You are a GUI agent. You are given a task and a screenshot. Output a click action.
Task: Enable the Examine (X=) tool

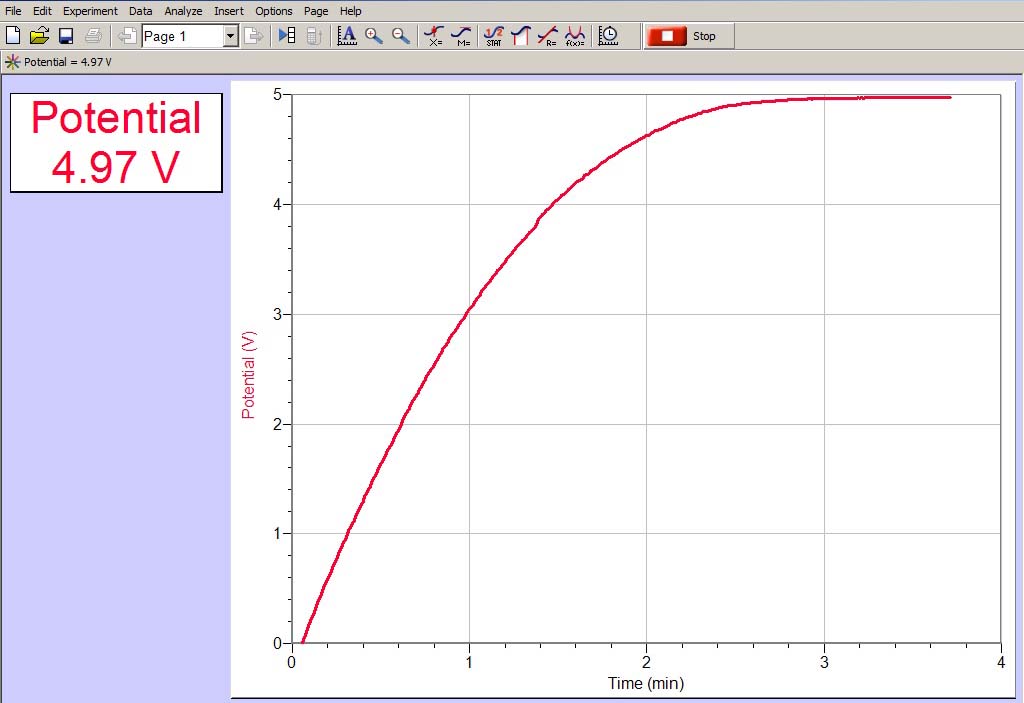click(x=434, y=36)
